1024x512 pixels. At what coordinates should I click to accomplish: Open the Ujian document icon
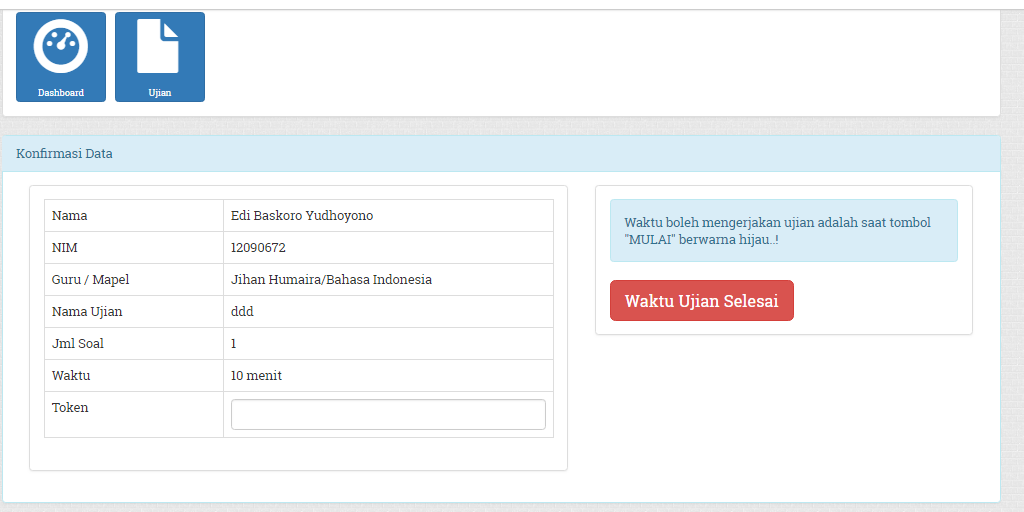159,45
